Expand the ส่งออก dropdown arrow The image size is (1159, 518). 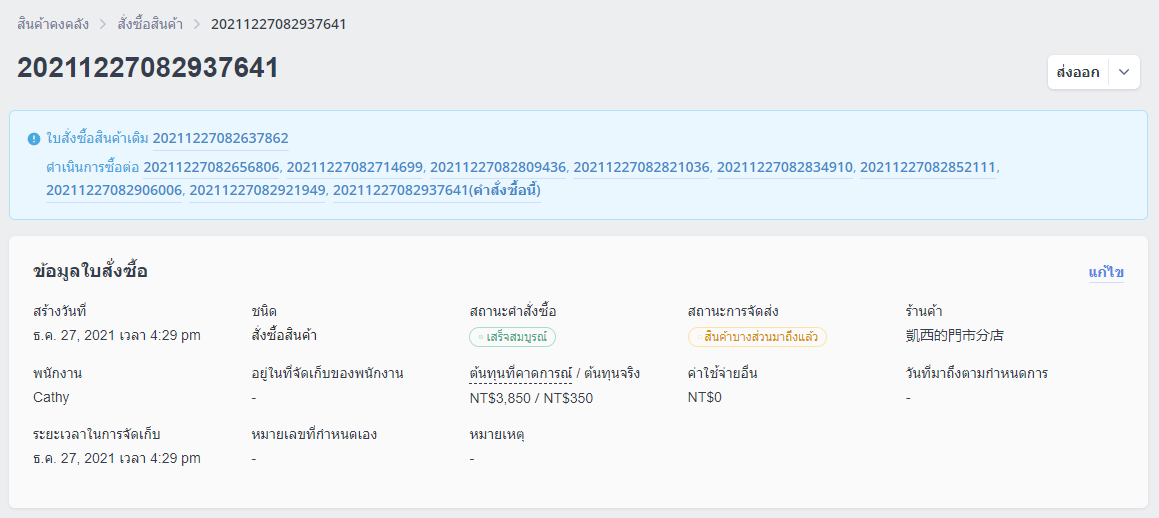tap(1124, 72)
